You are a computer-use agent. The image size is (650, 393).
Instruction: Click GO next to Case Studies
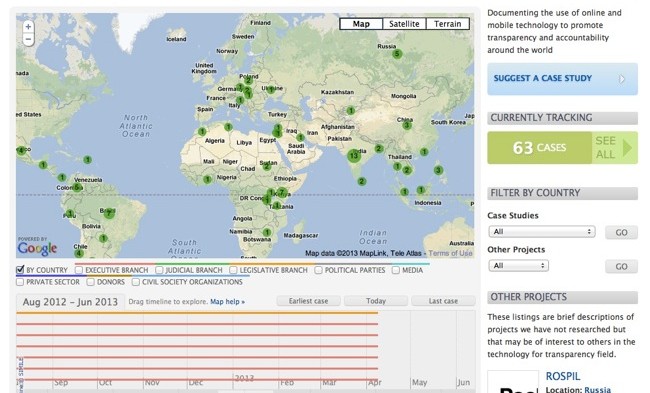(x=621, y=233)
